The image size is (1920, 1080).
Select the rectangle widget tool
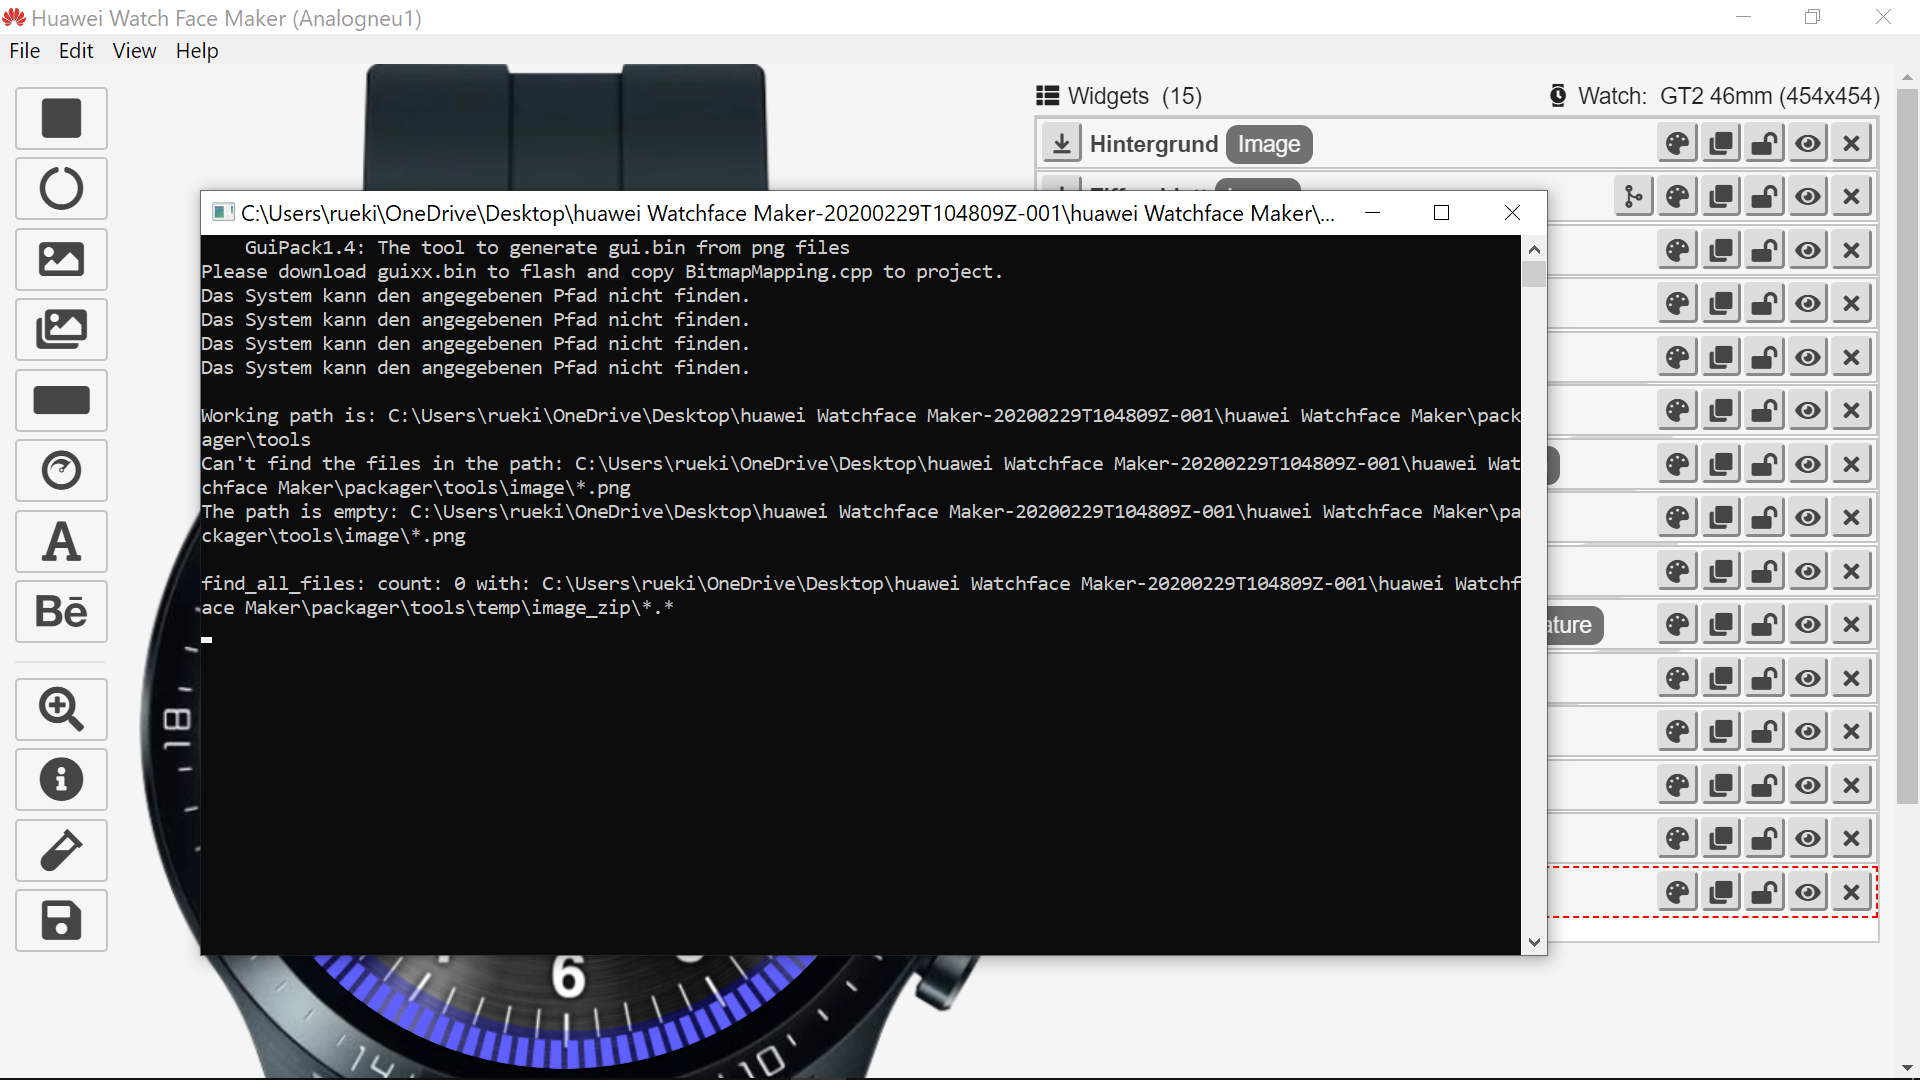pos(61,118)
